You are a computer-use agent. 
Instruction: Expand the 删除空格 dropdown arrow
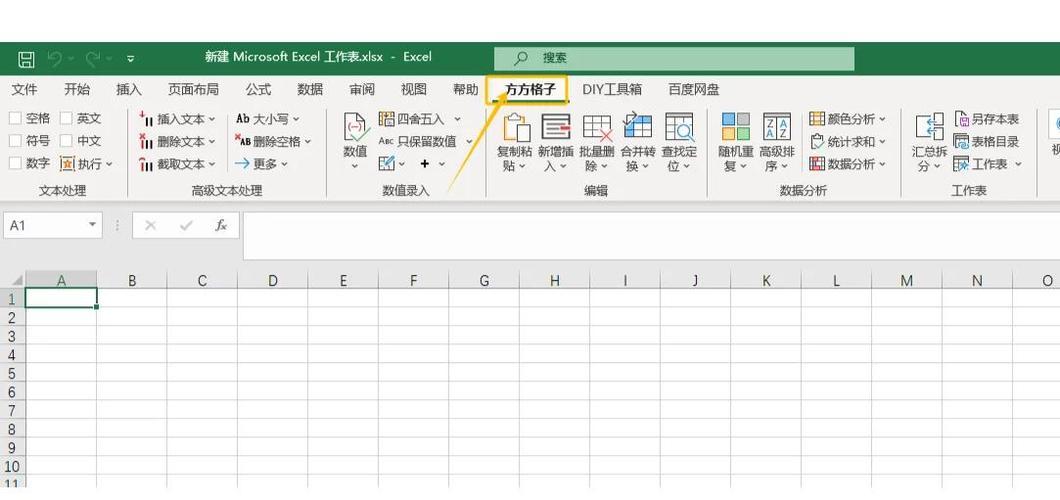point(308,142)
